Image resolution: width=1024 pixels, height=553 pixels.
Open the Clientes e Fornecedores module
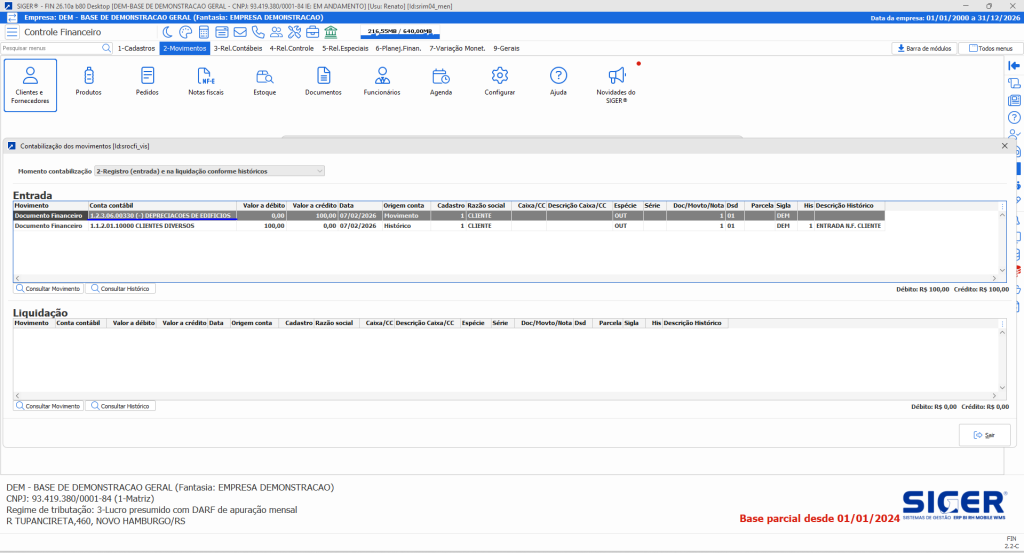[x=31, y=84]
